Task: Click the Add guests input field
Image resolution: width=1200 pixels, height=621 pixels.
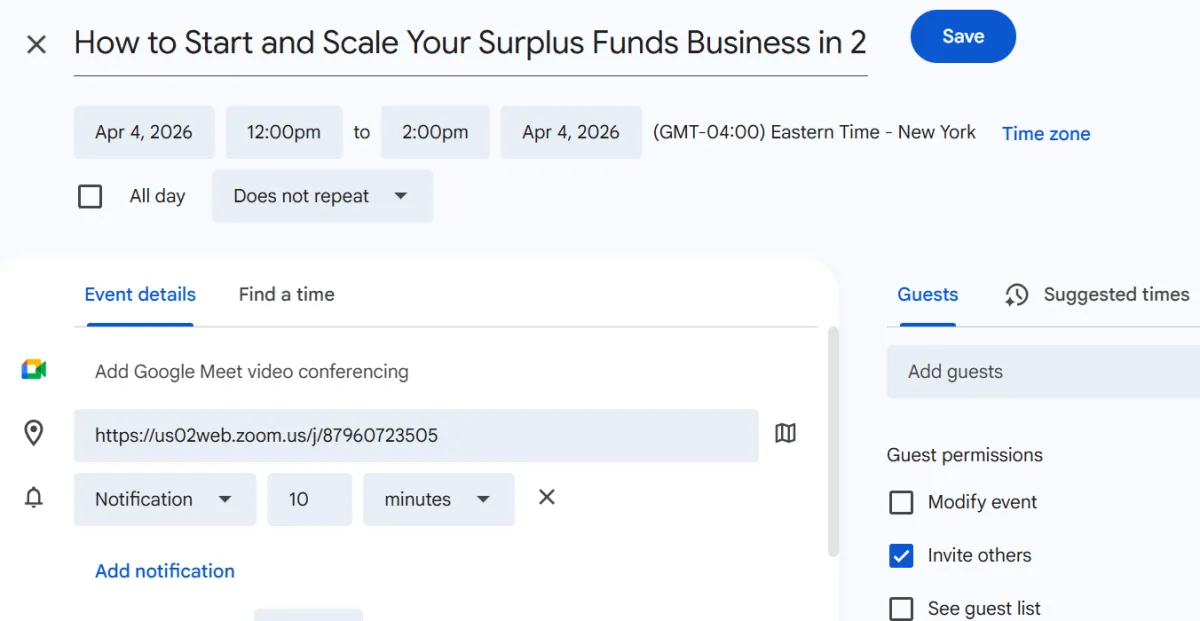Action: tap(1040, 372)
